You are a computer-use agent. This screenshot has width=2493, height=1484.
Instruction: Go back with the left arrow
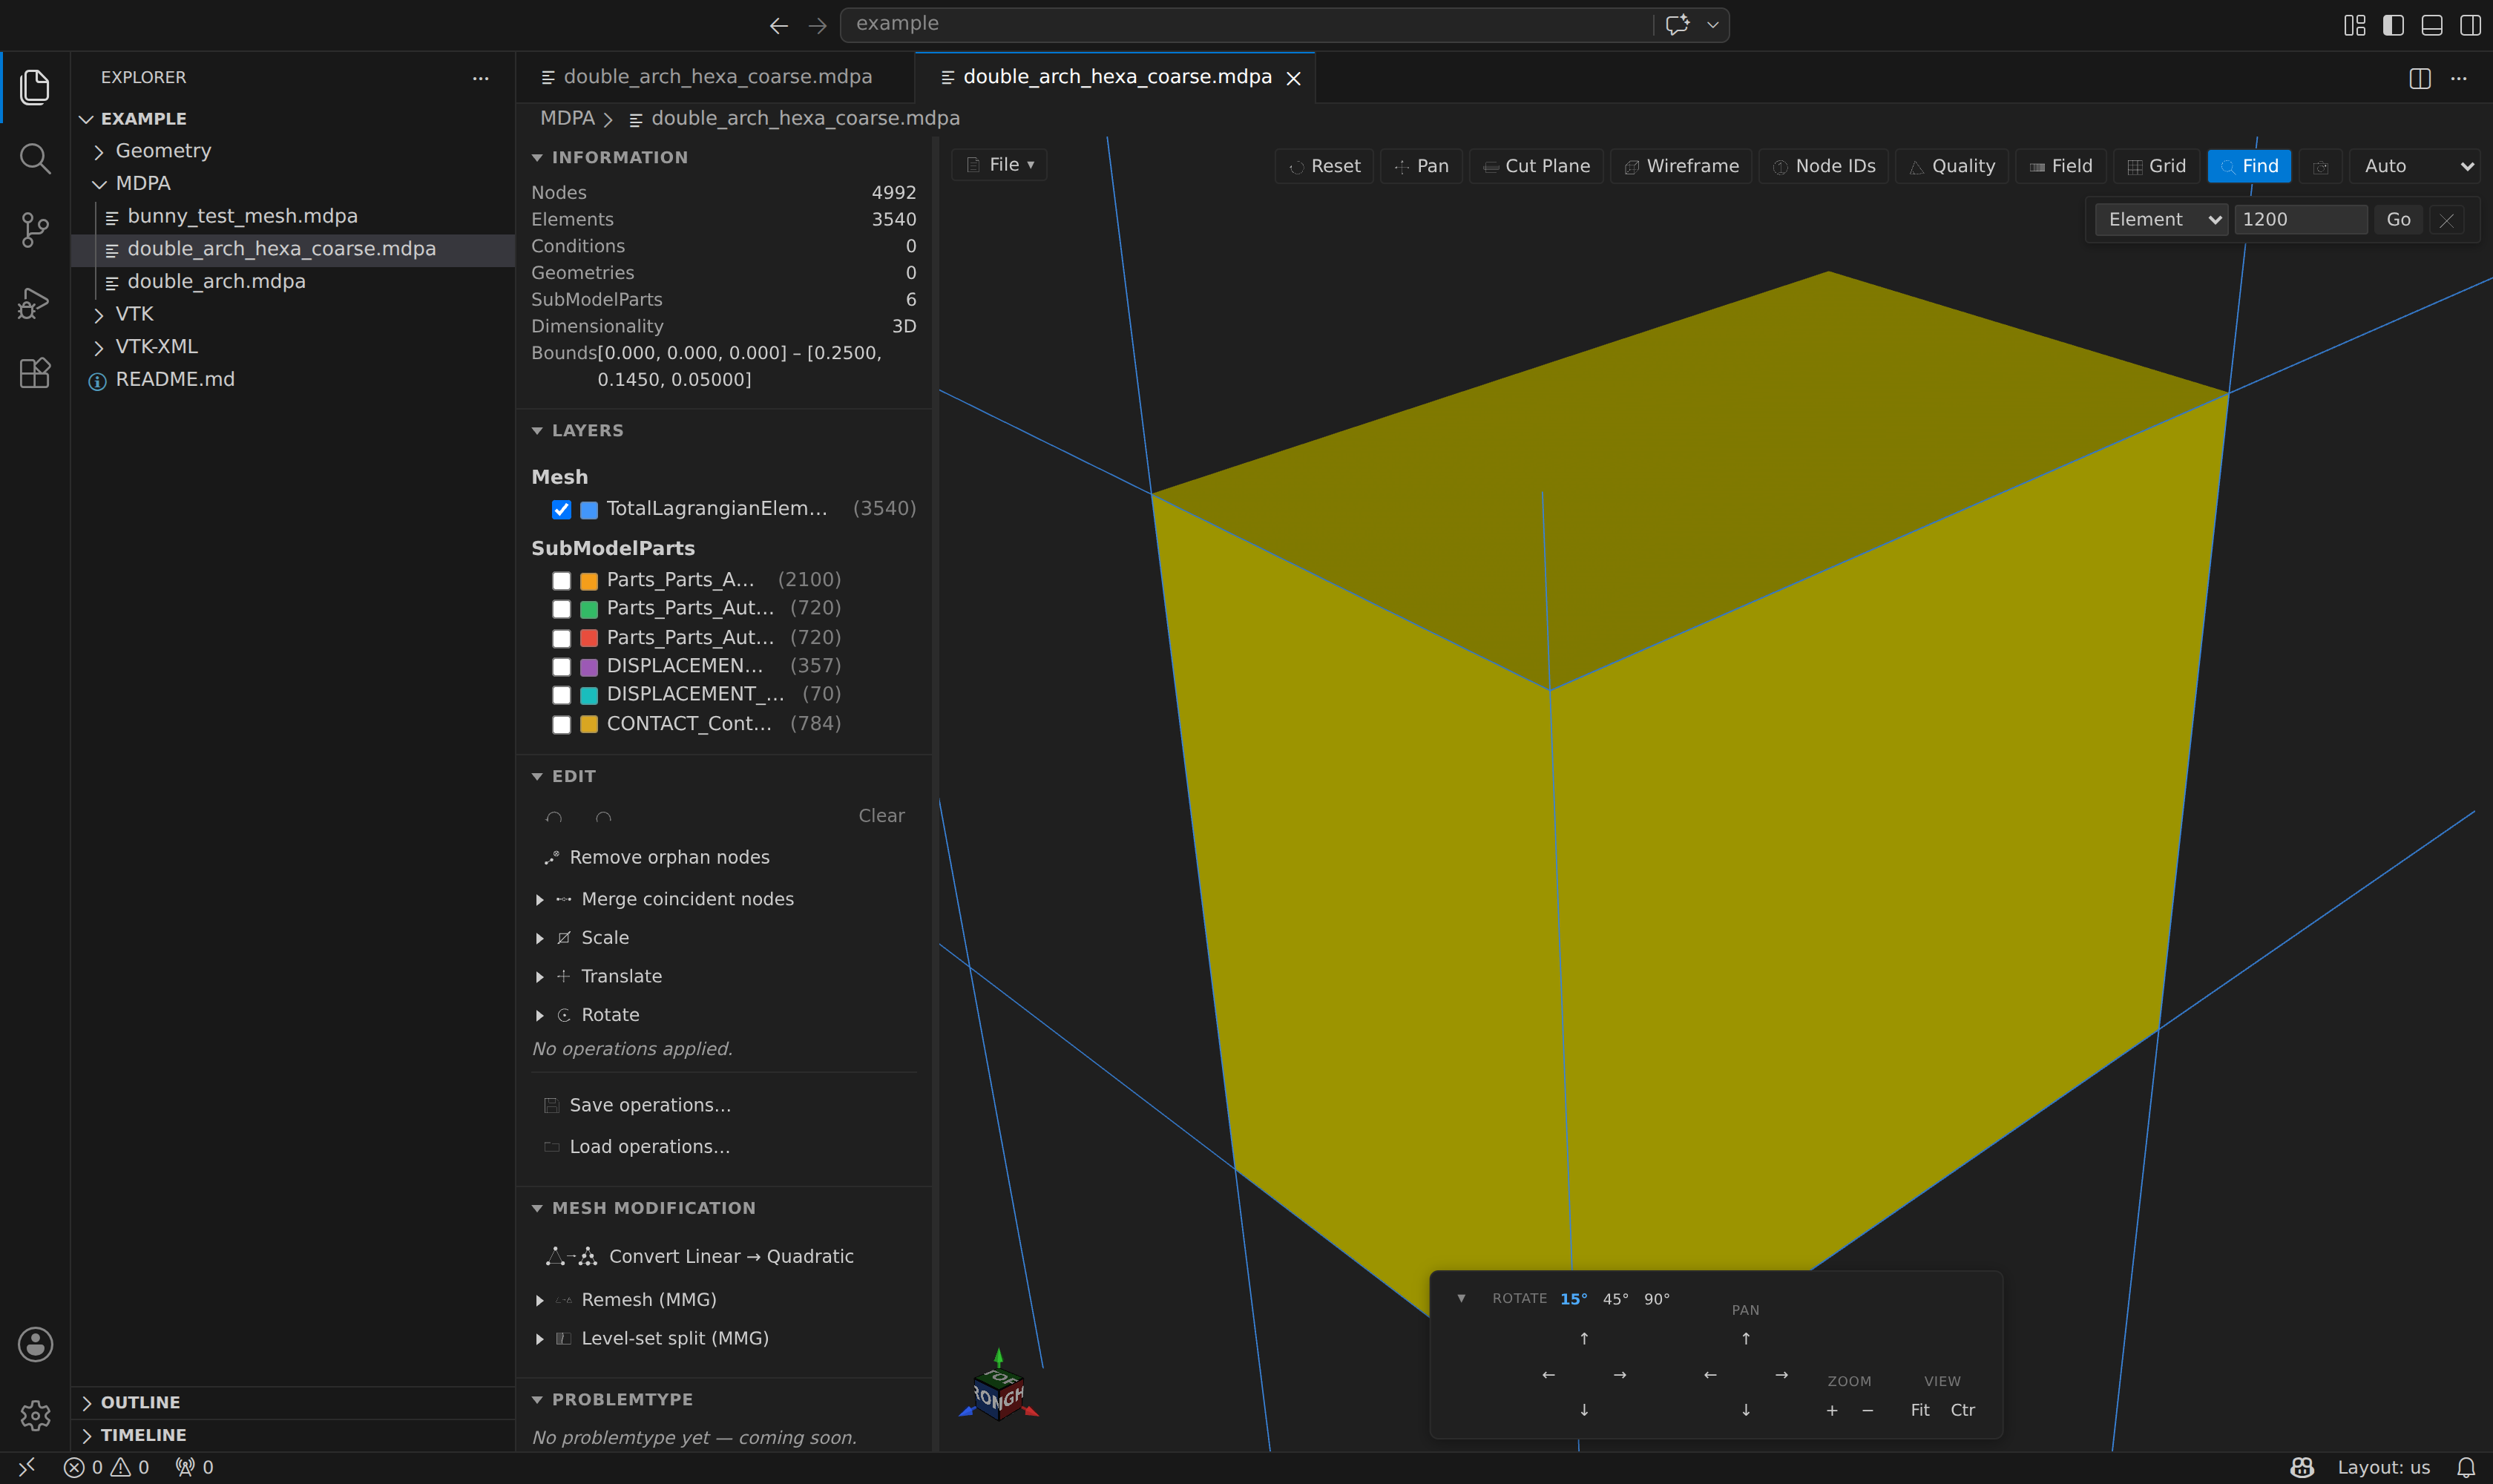point(779,25)
